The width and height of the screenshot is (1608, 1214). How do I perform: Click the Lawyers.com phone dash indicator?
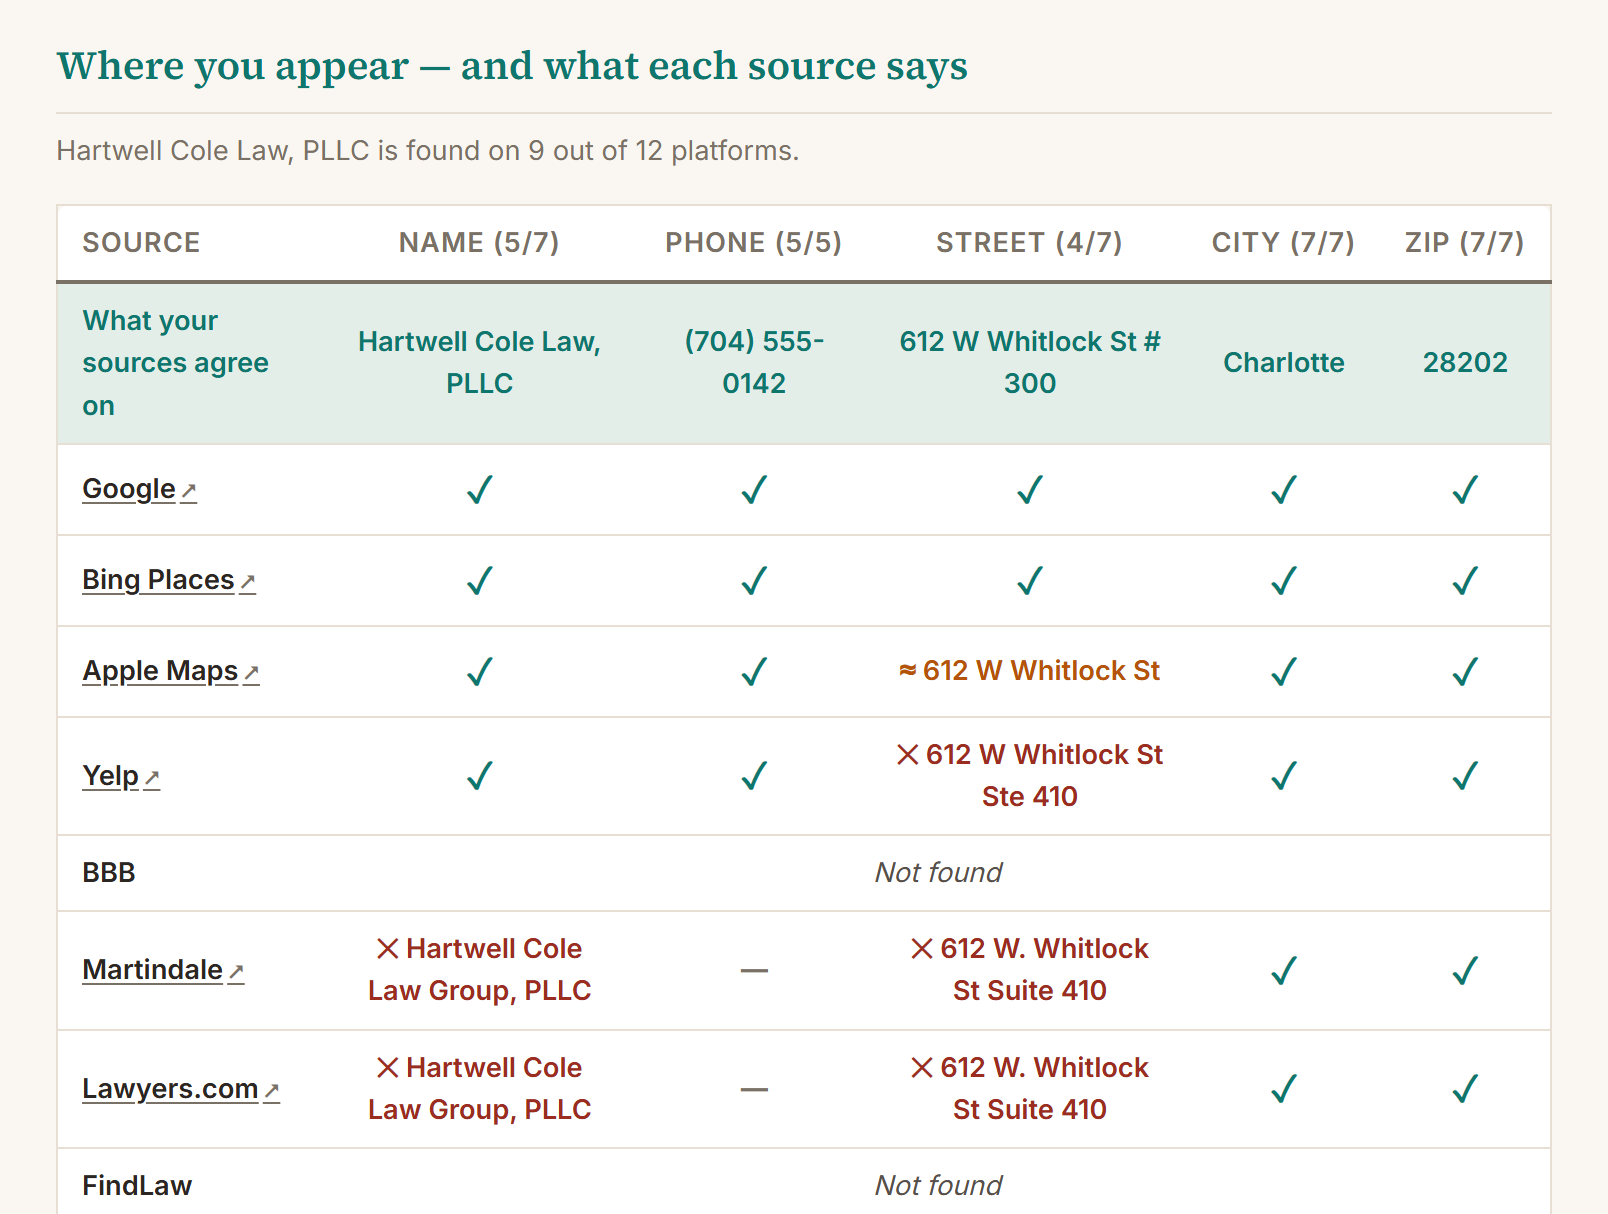754,1089
